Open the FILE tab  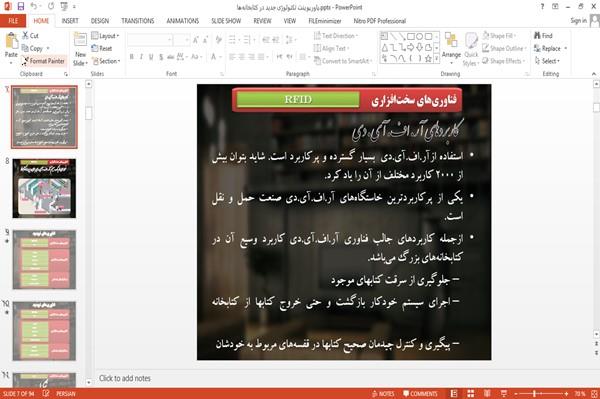pos(13,21)
